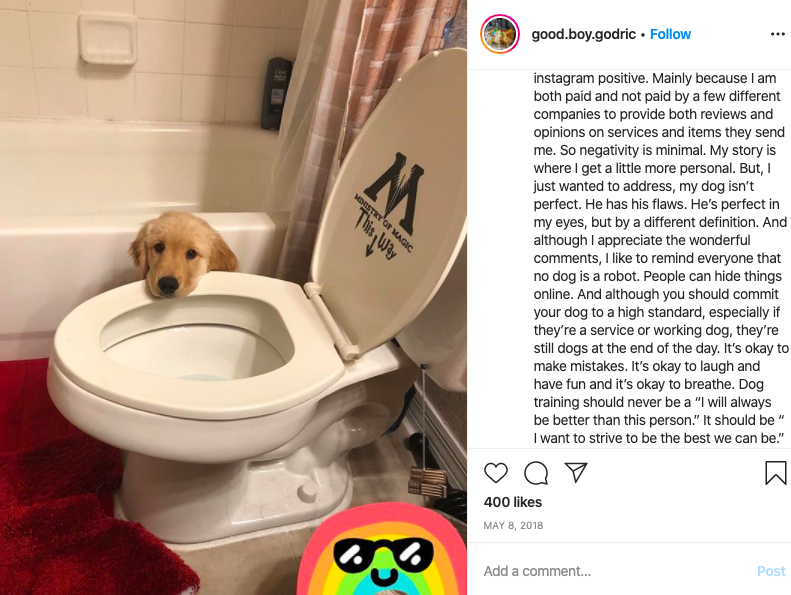The width and height of the screenshot is (791, 595).
Task: Click the shampoo bottle on the tub ledge
Action: coord(275,93)
